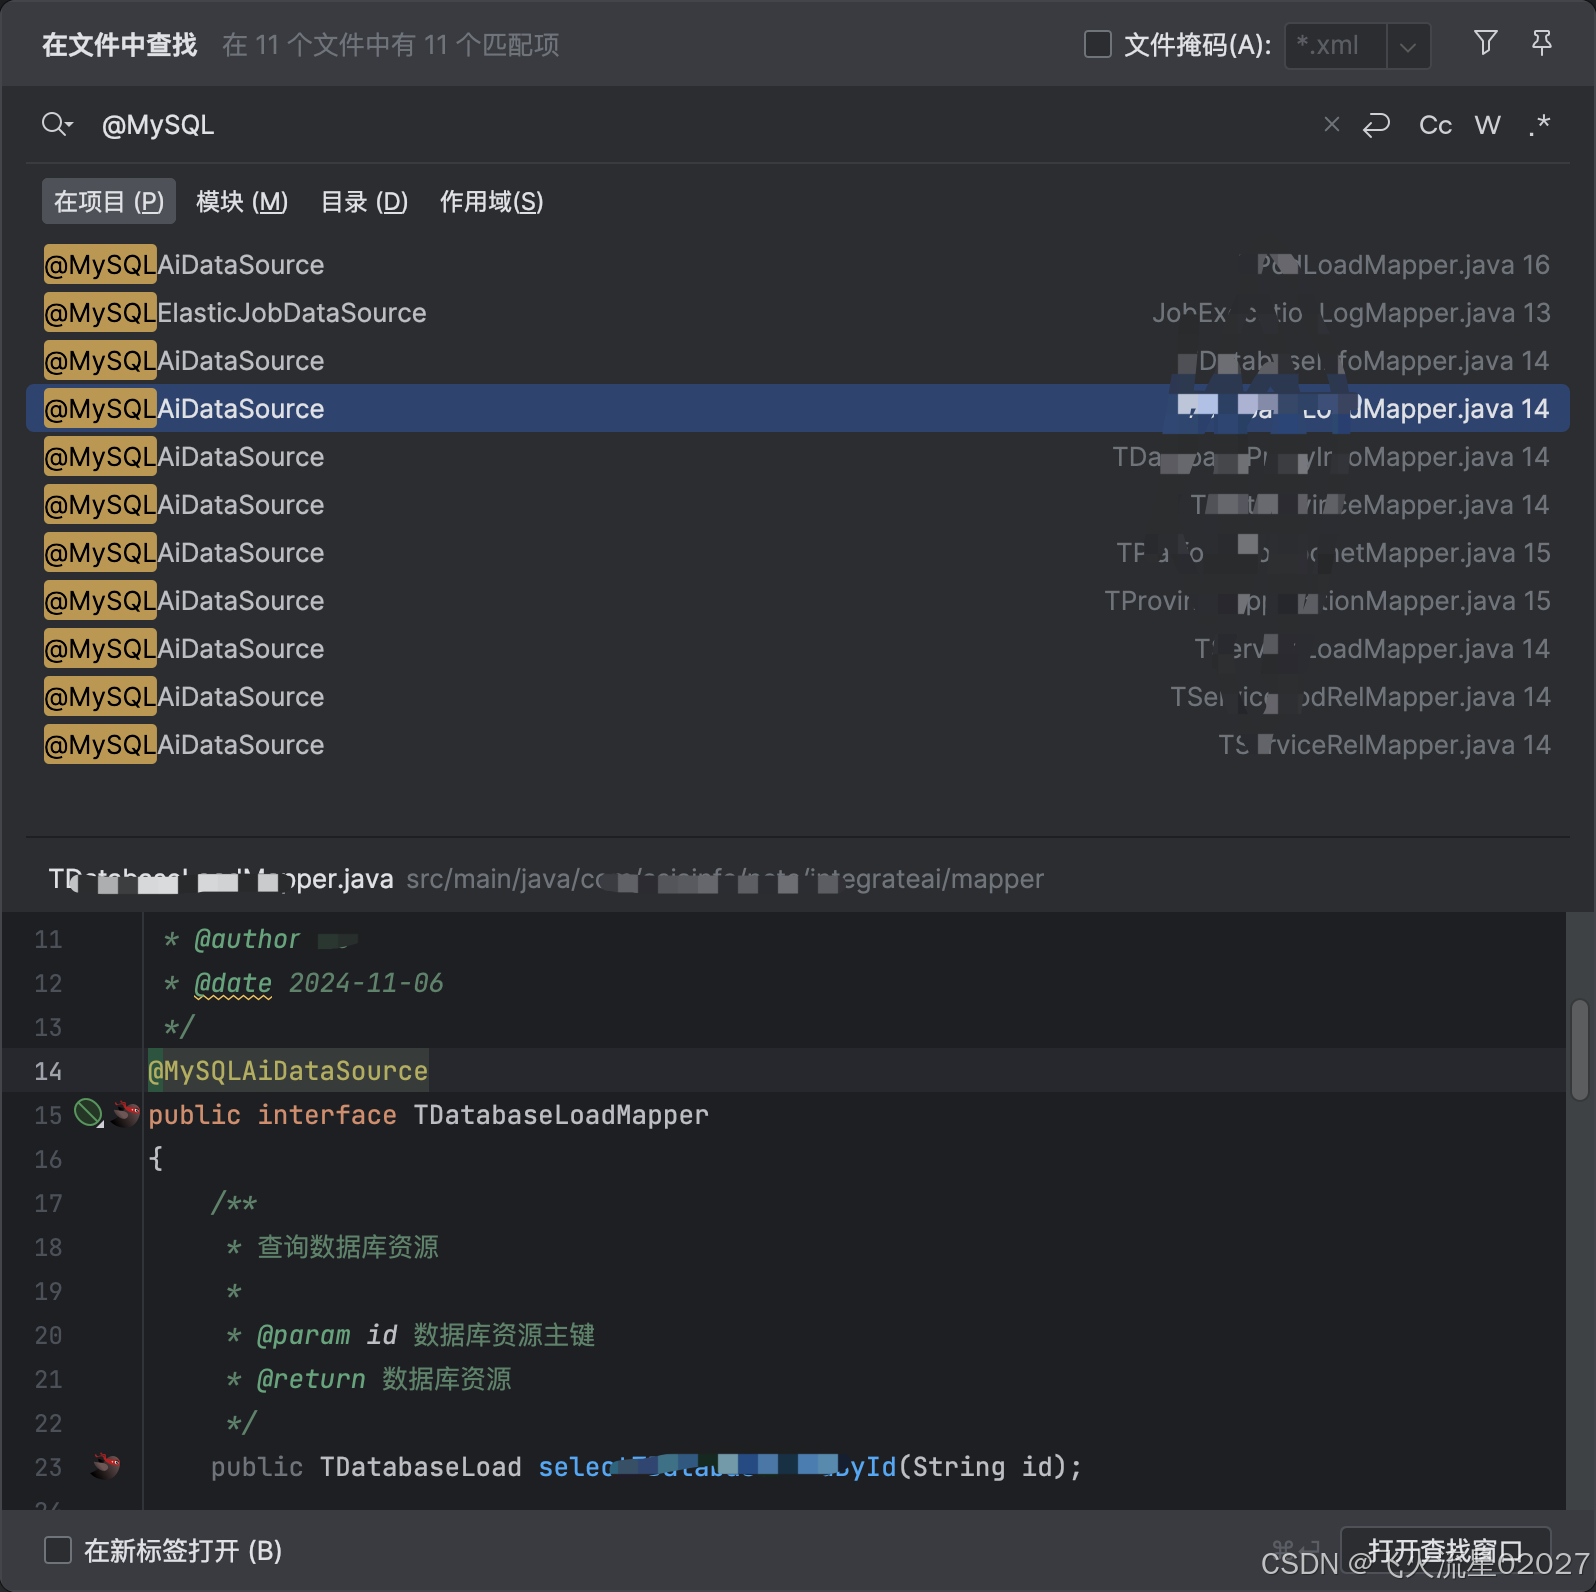Screen dimensions: 1596x1592
Task: Click the search history magnifier icon
Action: (x=57, y=124)
